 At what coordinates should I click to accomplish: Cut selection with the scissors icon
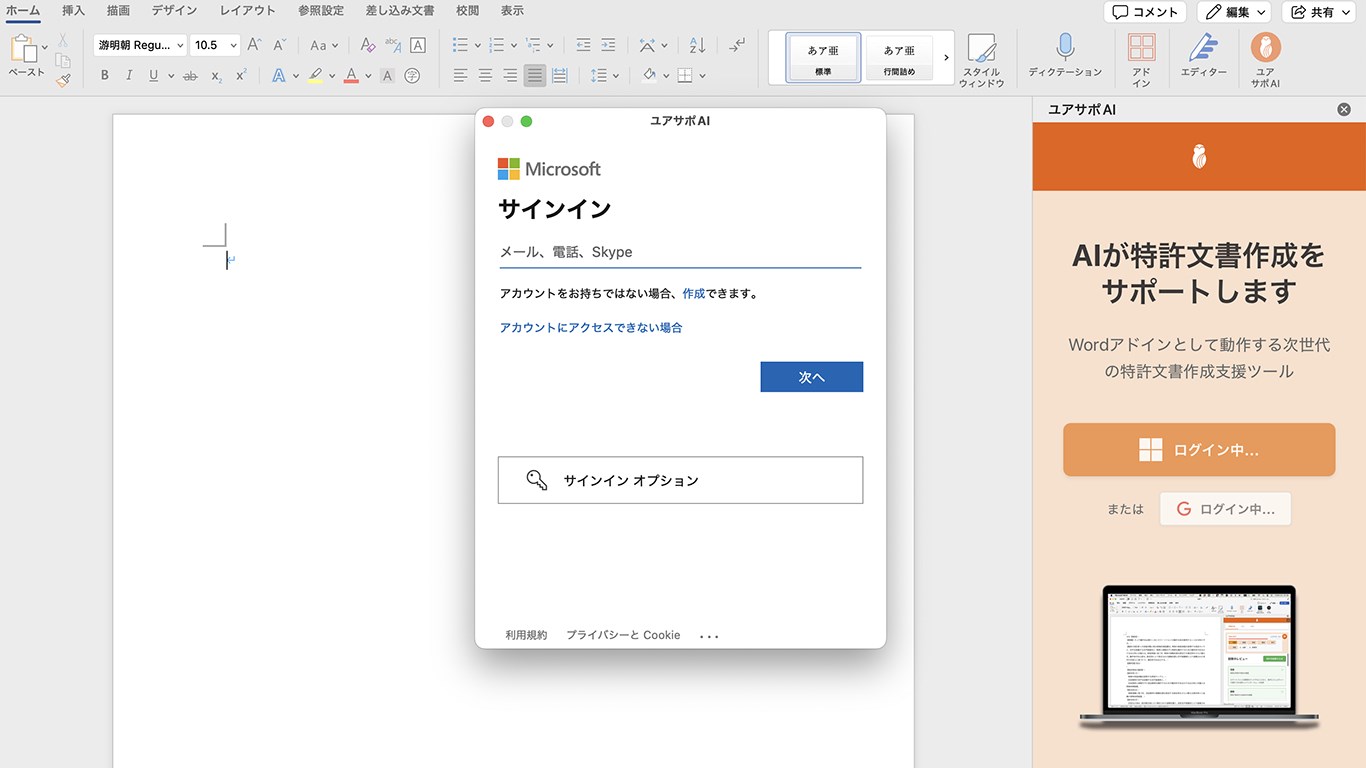coord(63,40)
